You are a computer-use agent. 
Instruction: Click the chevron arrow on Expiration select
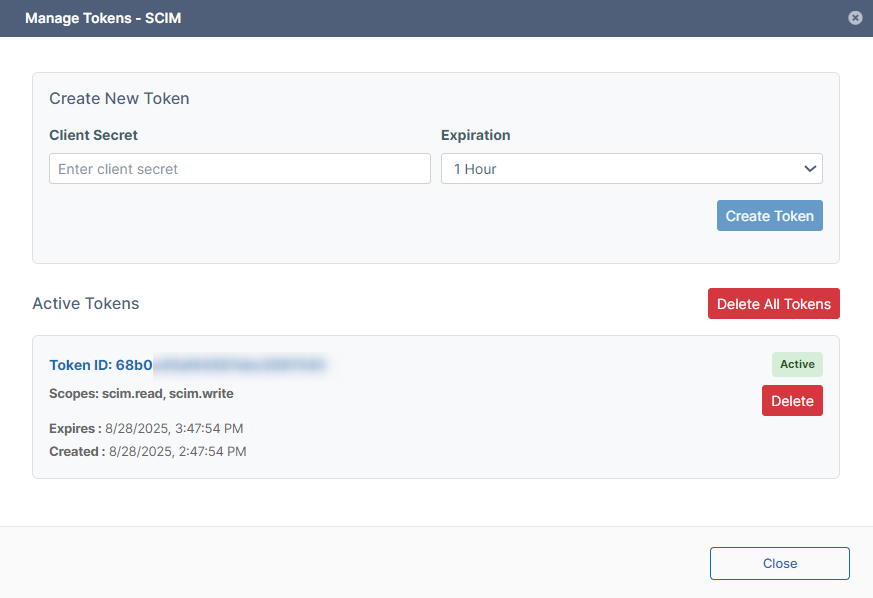click(x=810, y=169)
